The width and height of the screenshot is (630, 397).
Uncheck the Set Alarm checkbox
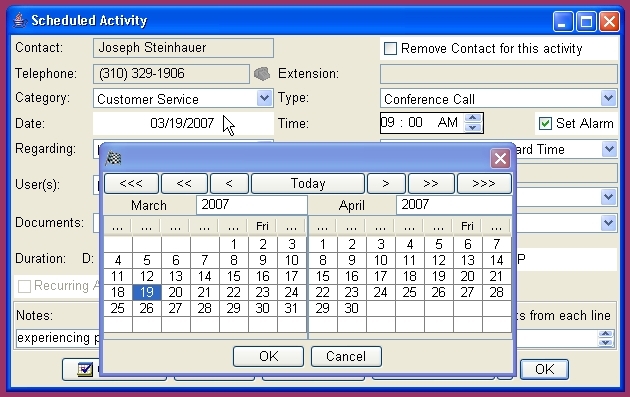point(545,123)
